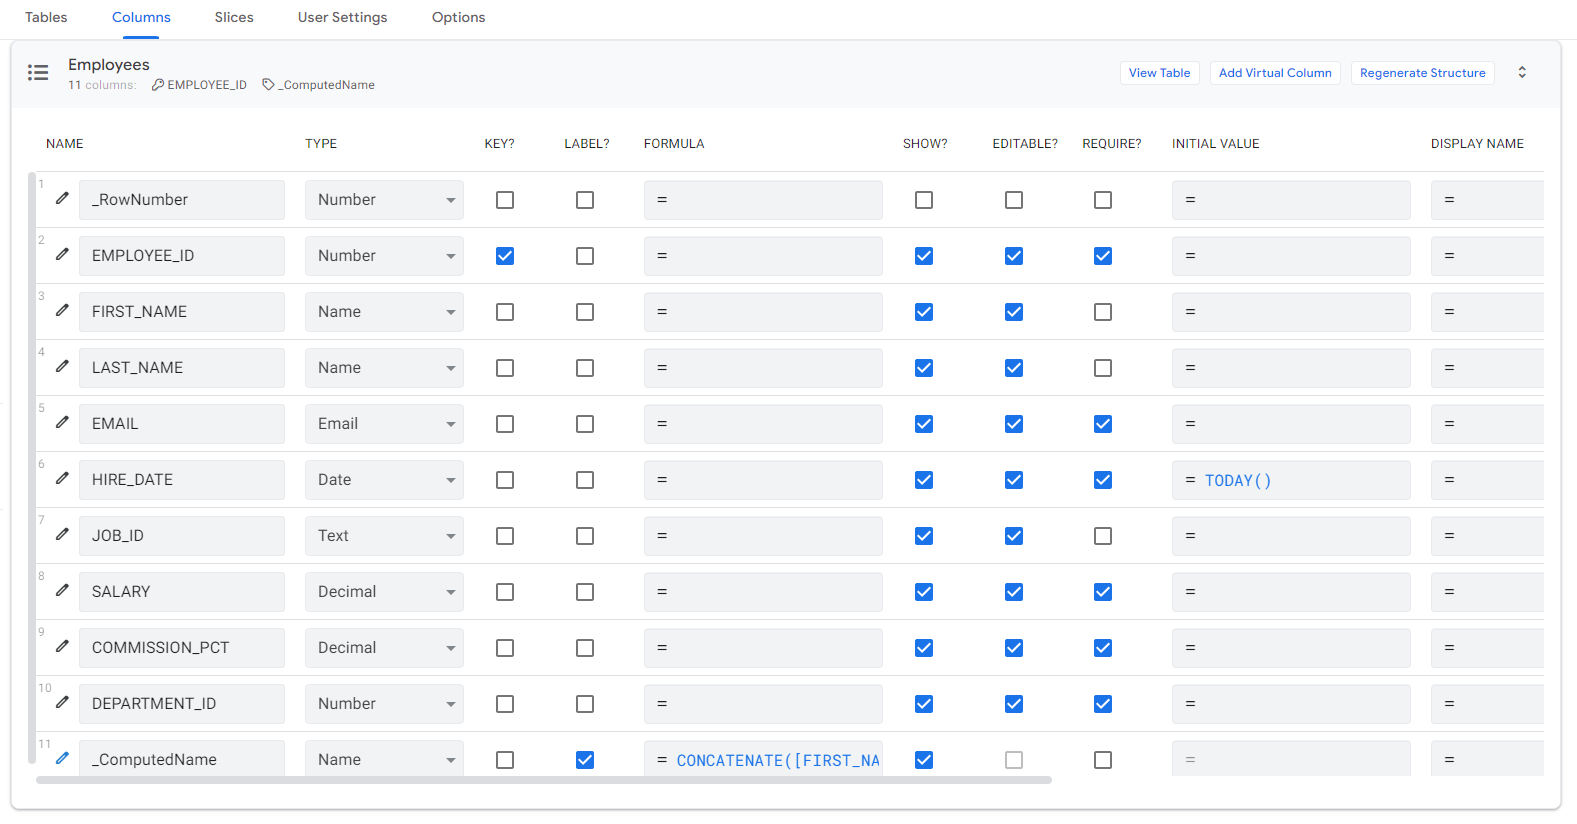Screen dimensions: 1577x824
Task: Click the pencil icon next to EMAIL
Action: coord(62,422)
